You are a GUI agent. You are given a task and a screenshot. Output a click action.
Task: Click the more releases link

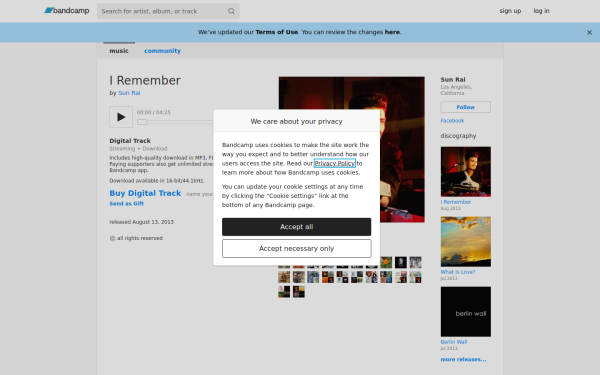[463, 359]
